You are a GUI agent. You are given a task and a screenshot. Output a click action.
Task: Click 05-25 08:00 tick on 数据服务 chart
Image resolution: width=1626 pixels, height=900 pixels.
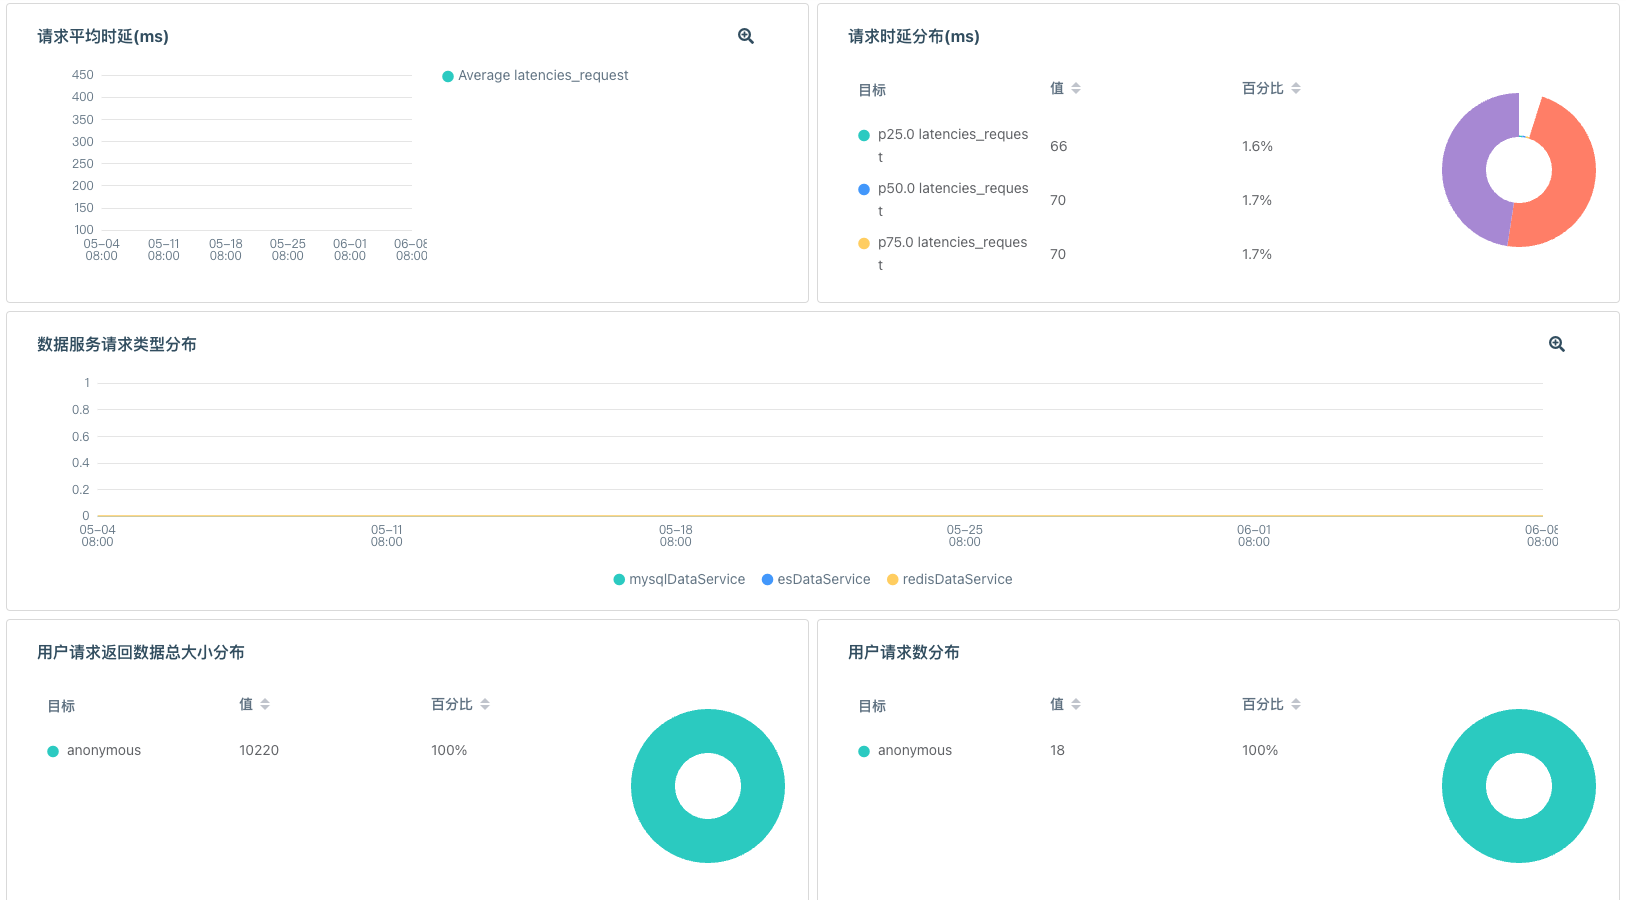pyautogui.click(x=965, y=536)
